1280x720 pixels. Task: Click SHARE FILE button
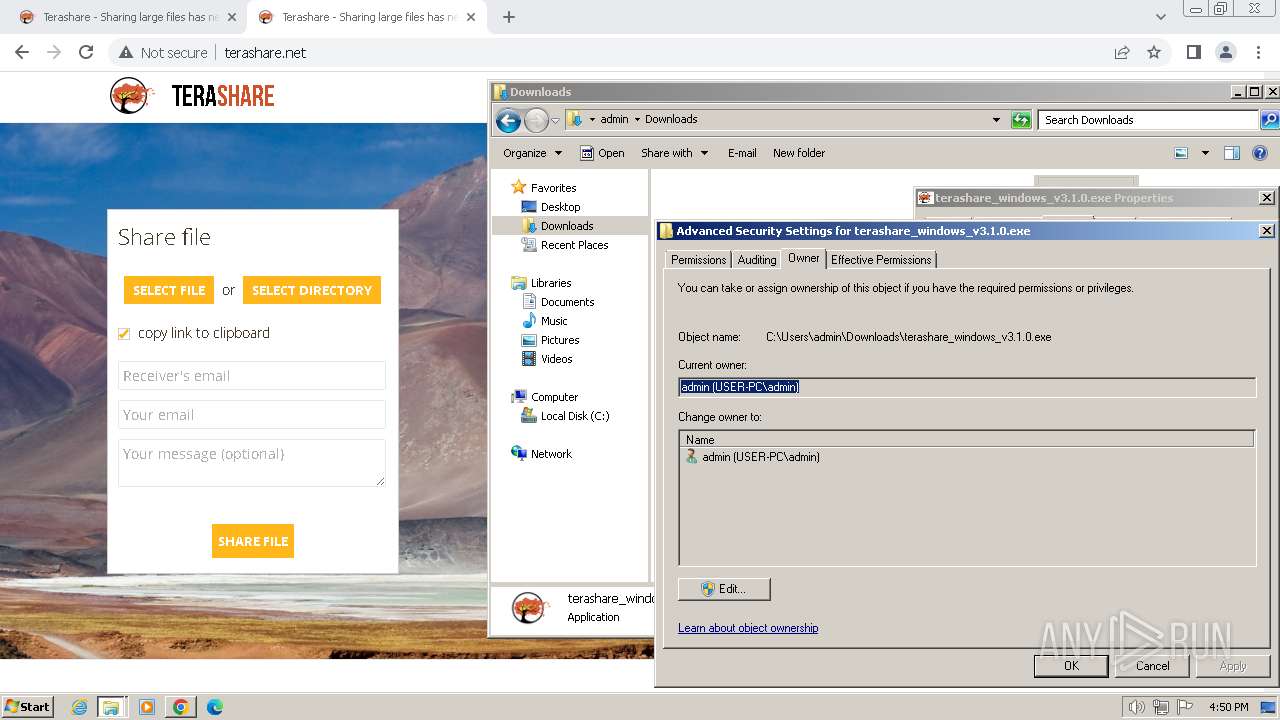pyautogui.click(x=253, y=541)
